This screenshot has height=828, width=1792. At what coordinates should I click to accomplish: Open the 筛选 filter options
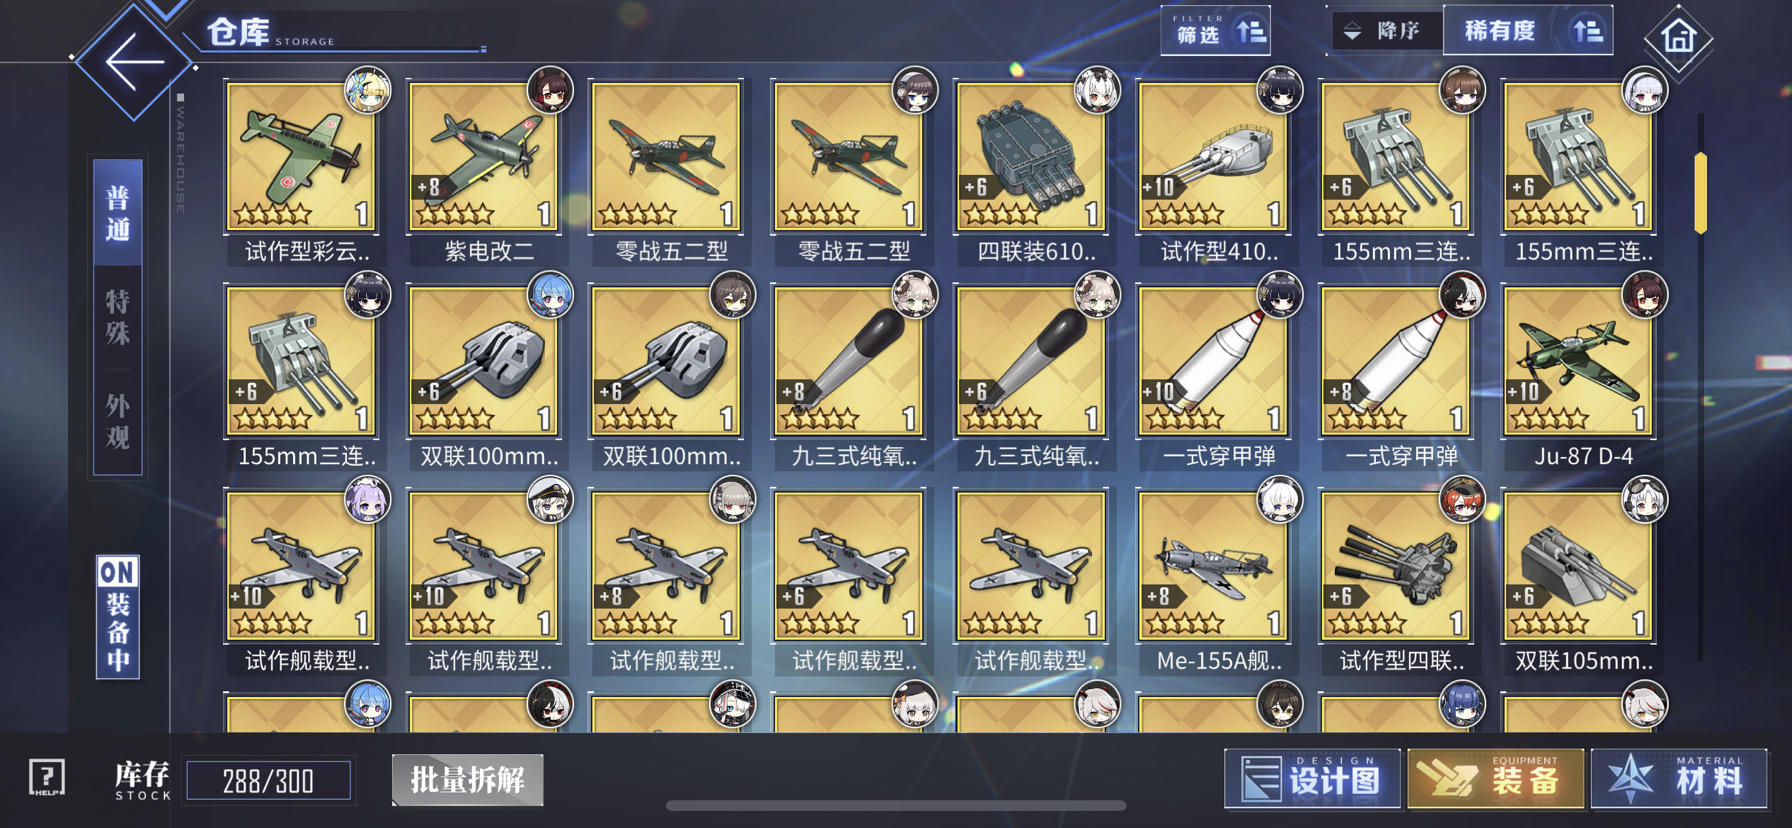pos(1216,31)
